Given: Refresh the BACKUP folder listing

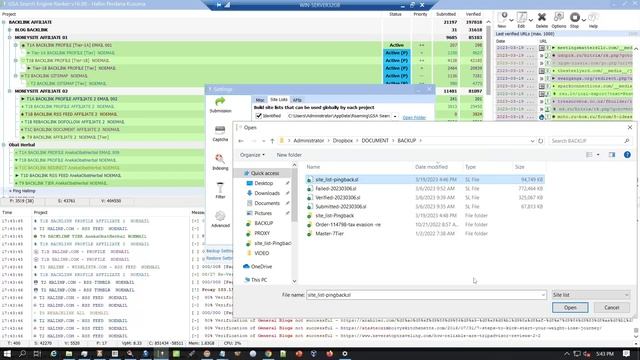Looking at the screenshot, I should pyautogui.click(x=540, y=141).
